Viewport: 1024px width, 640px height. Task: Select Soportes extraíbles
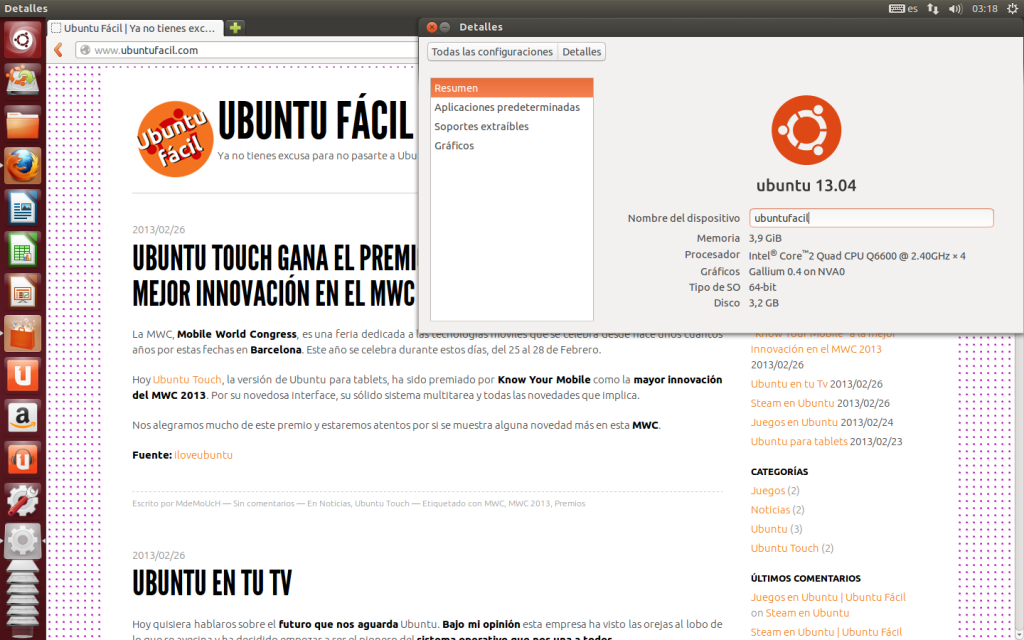click(512, 126)
